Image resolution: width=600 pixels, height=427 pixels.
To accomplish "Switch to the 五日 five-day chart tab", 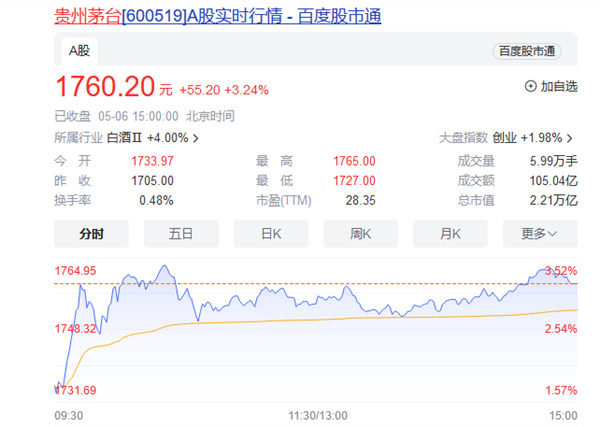I will click(181, 234).
